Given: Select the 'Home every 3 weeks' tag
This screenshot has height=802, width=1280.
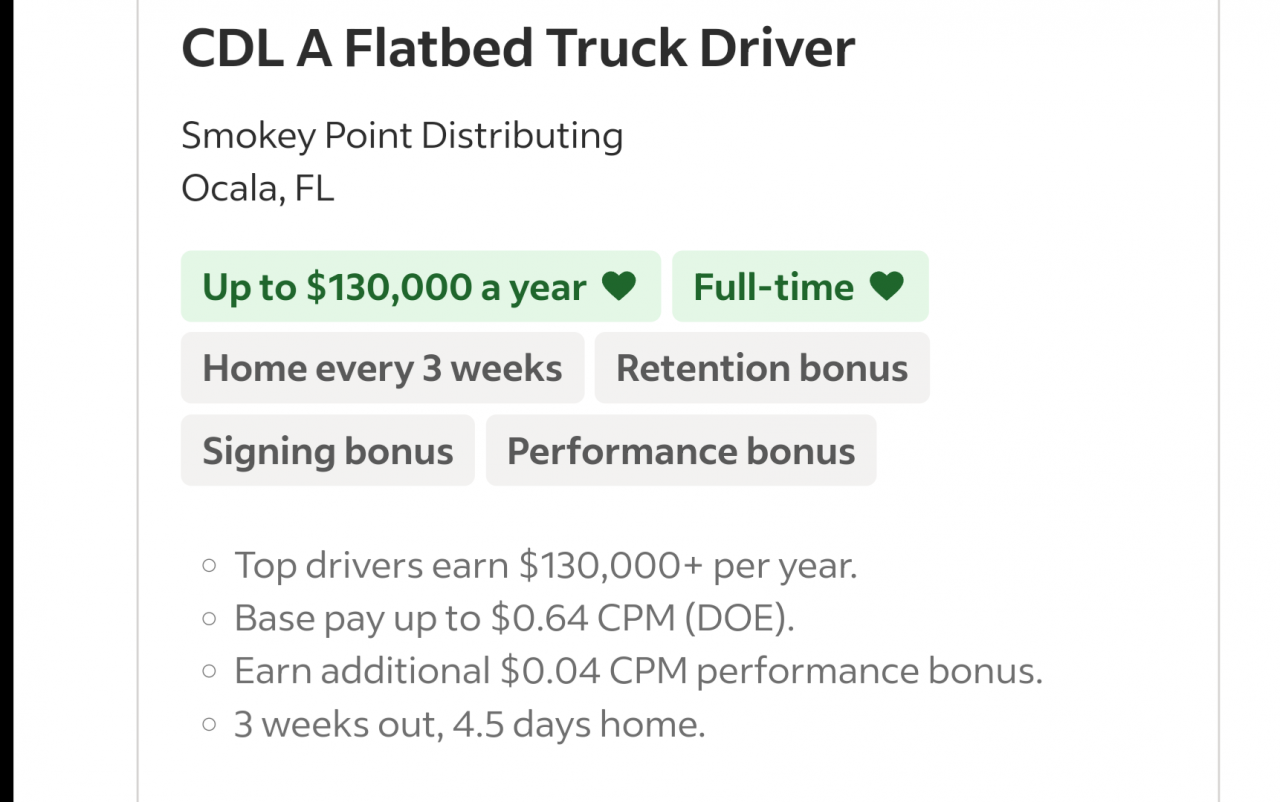Looking at the screenshot, I should [382, 368].
